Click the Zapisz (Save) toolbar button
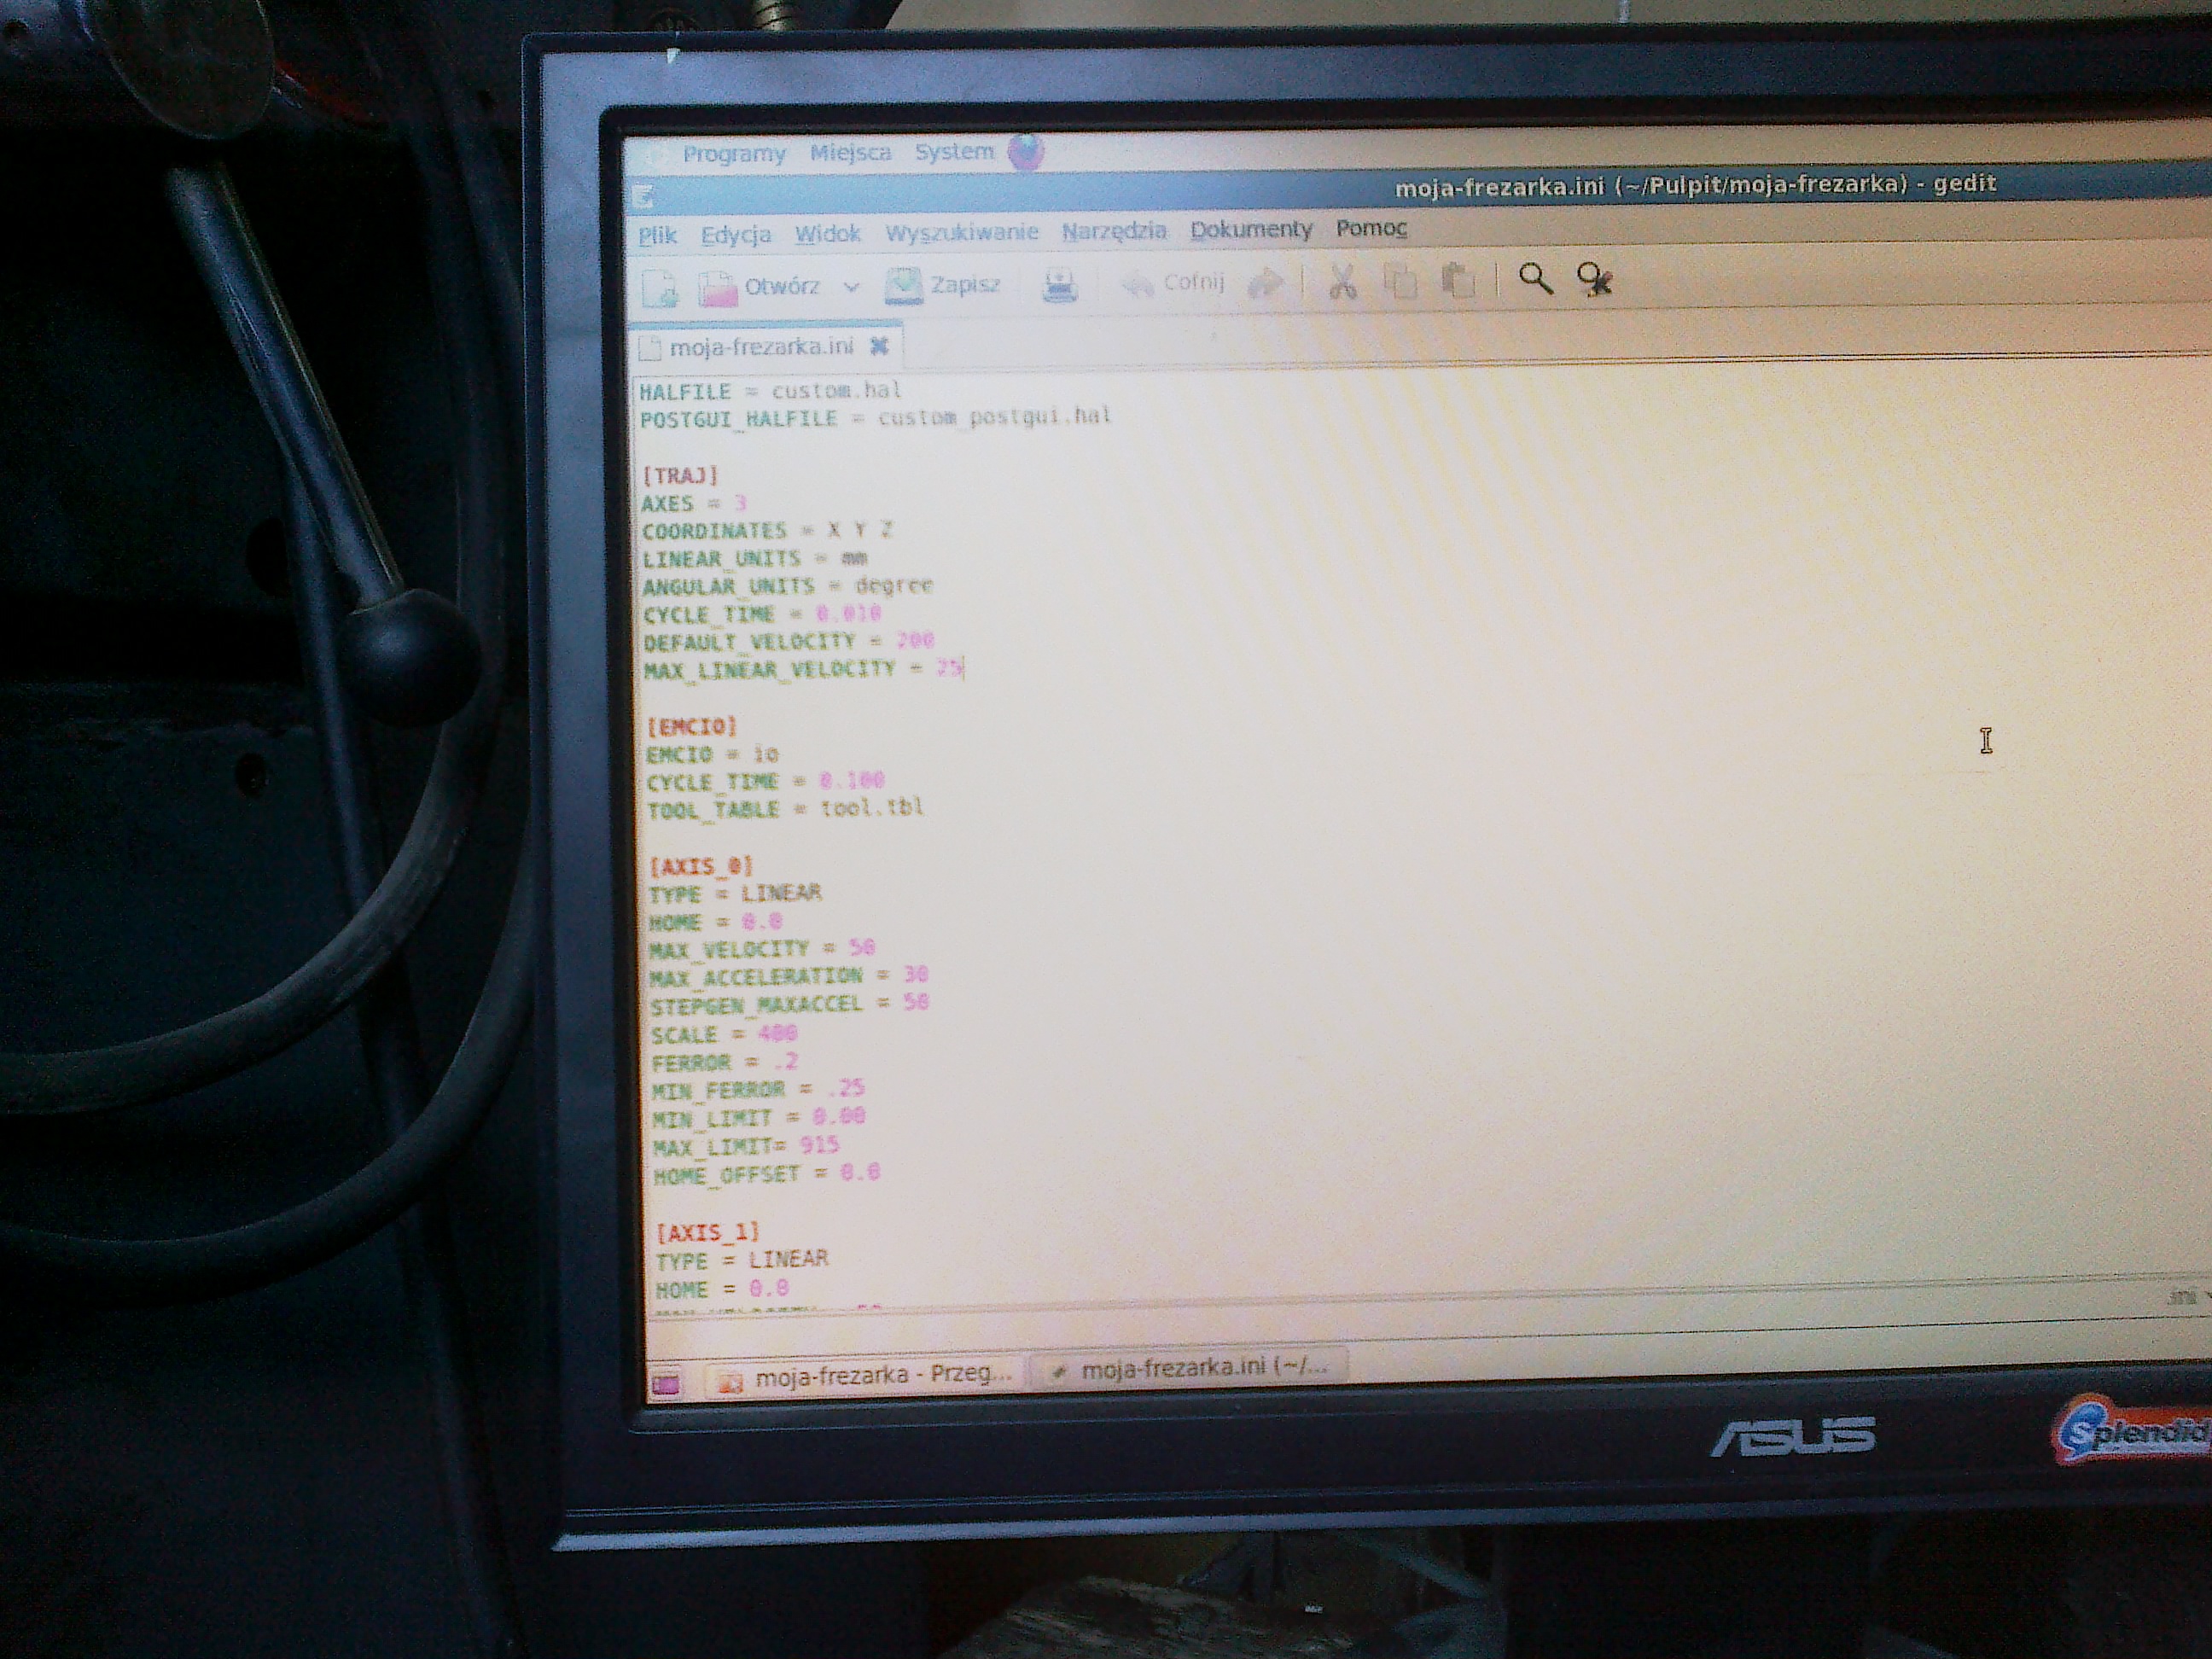The width and height of the screenshot is (2212, 1659). coord(943,285)
